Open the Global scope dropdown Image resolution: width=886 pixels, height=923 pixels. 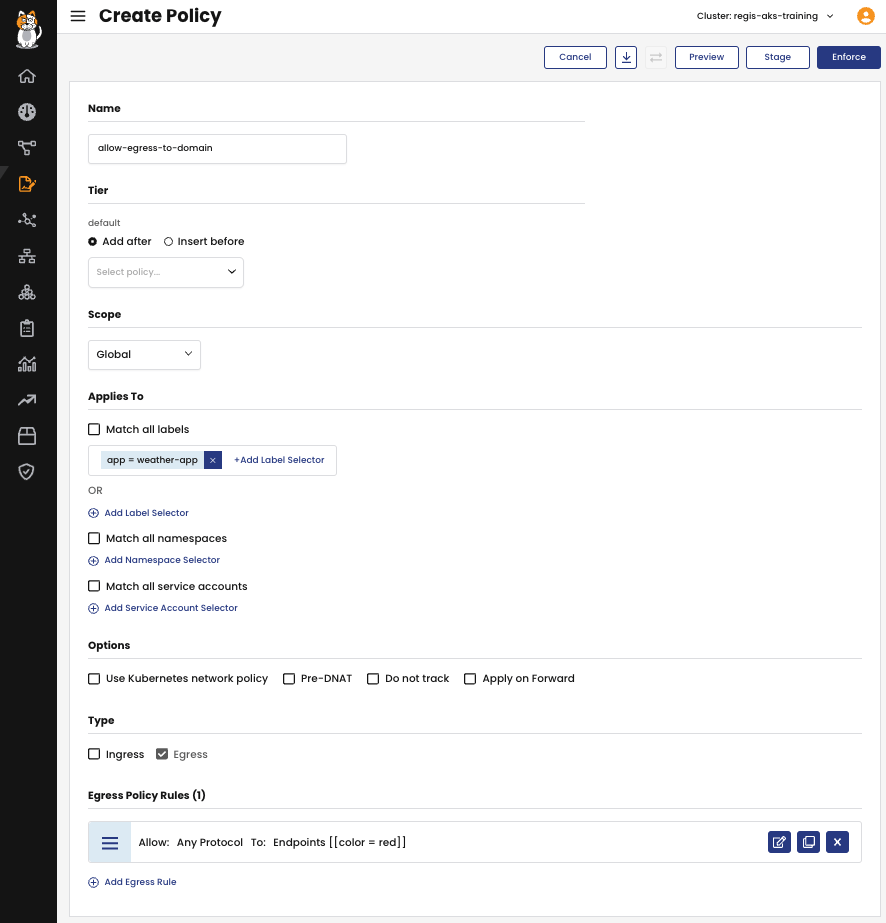(144, 355)
